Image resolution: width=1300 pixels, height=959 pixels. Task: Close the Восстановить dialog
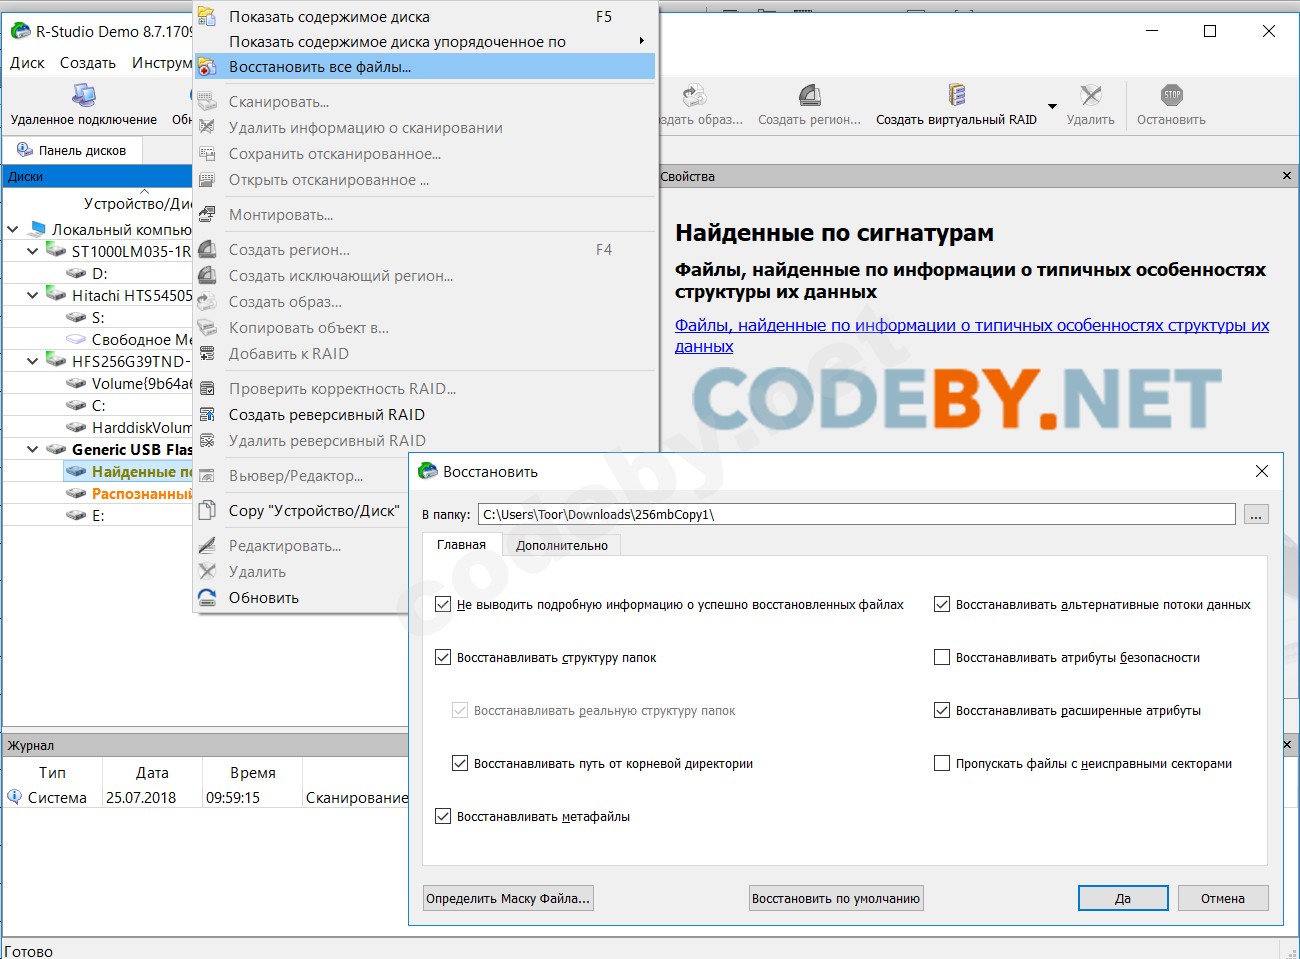point(1262,471)
